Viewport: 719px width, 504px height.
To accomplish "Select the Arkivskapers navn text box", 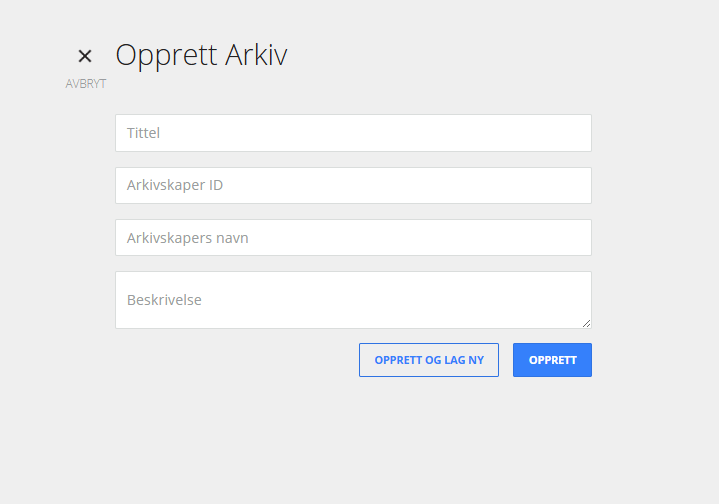I will pos(353,238).
